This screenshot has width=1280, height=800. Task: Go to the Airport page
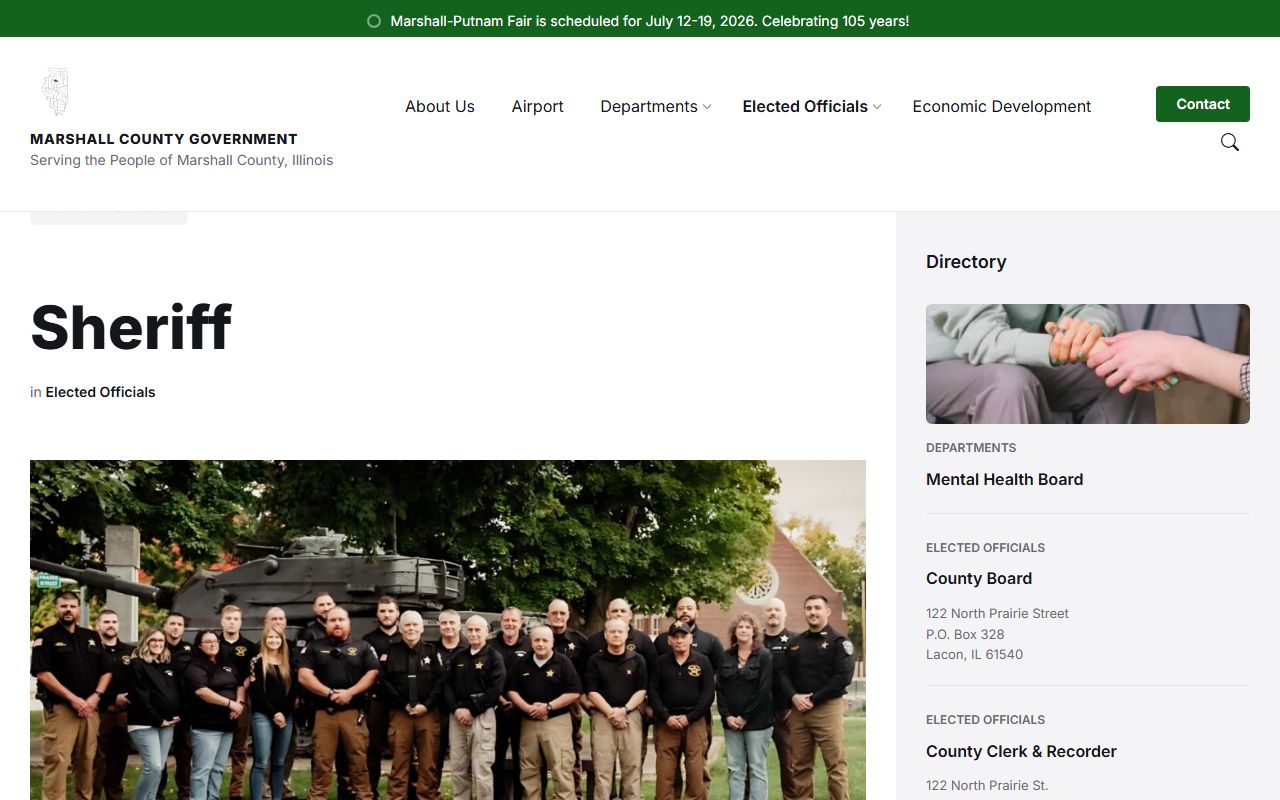538,106
